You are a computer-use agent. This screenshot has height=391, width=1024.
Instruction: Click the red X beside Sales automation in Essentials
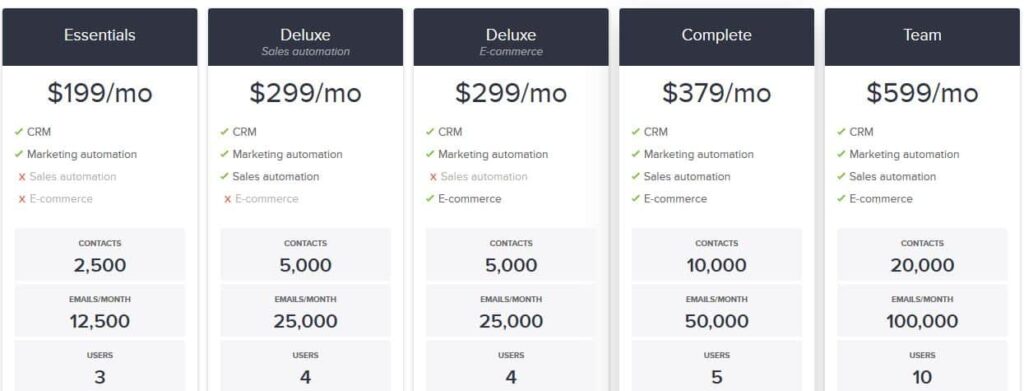pyautogui.click(x=22, y=177)
